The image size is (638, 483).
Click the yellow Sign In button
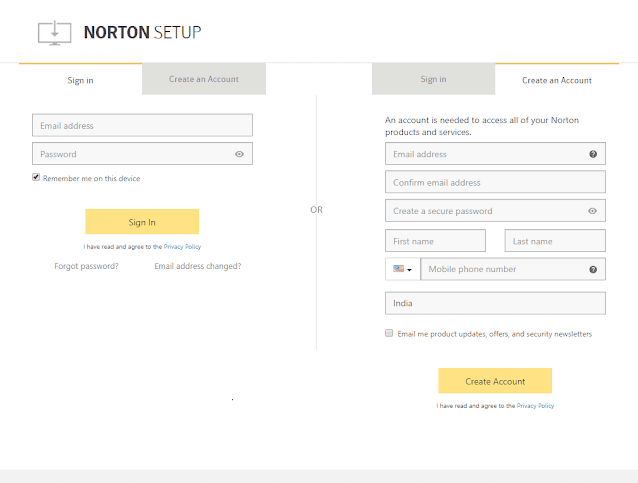pyautogui.click(x=142, y=222)
